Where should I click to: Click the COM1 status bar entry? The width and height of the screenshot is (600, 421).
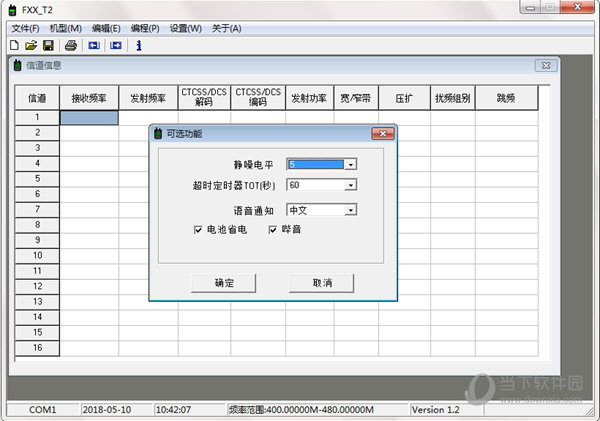(x=42, y=410)
